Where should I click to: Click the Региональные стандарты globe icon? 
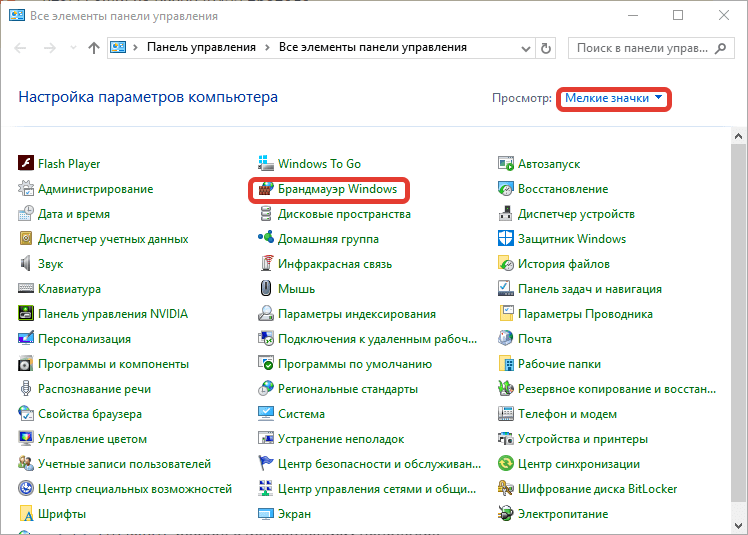(266, 388)
